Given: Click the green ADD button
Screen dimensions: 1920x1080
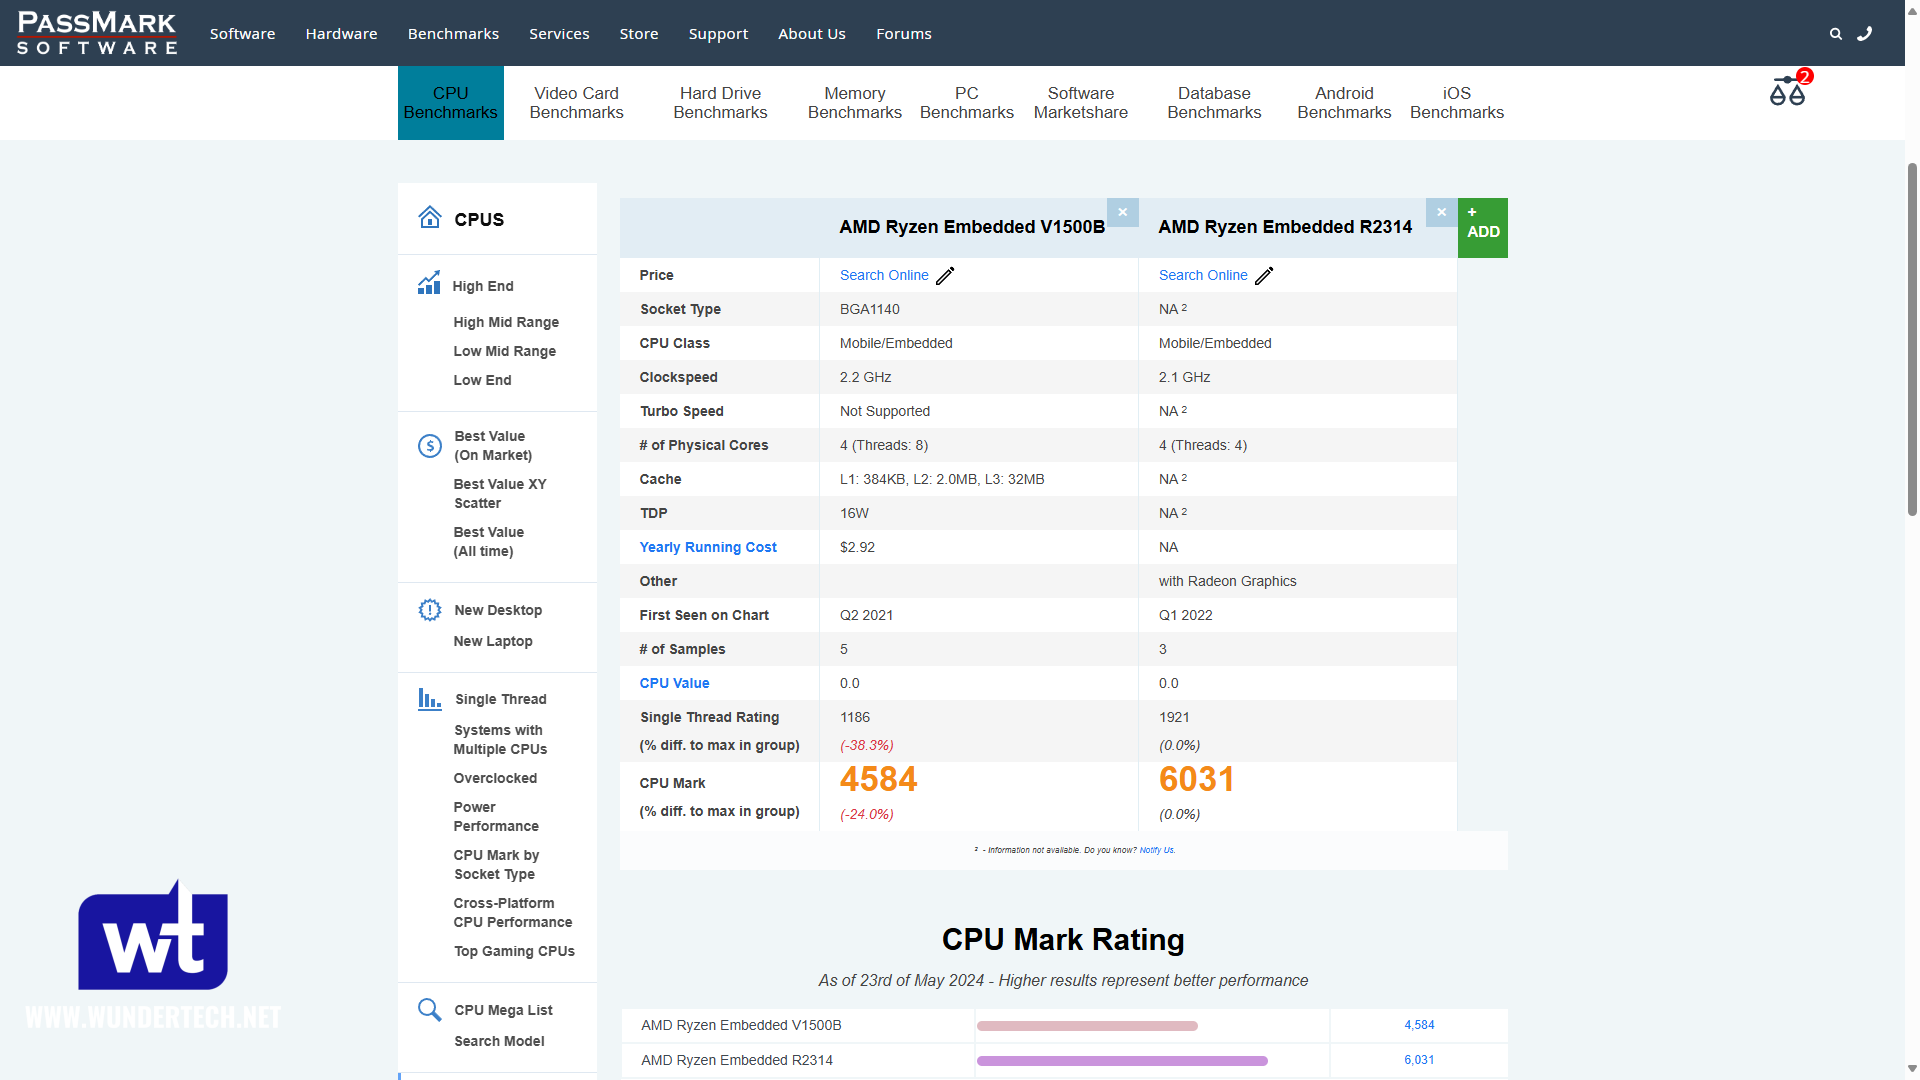Looking at the screenshot, I should point(1483,228).
